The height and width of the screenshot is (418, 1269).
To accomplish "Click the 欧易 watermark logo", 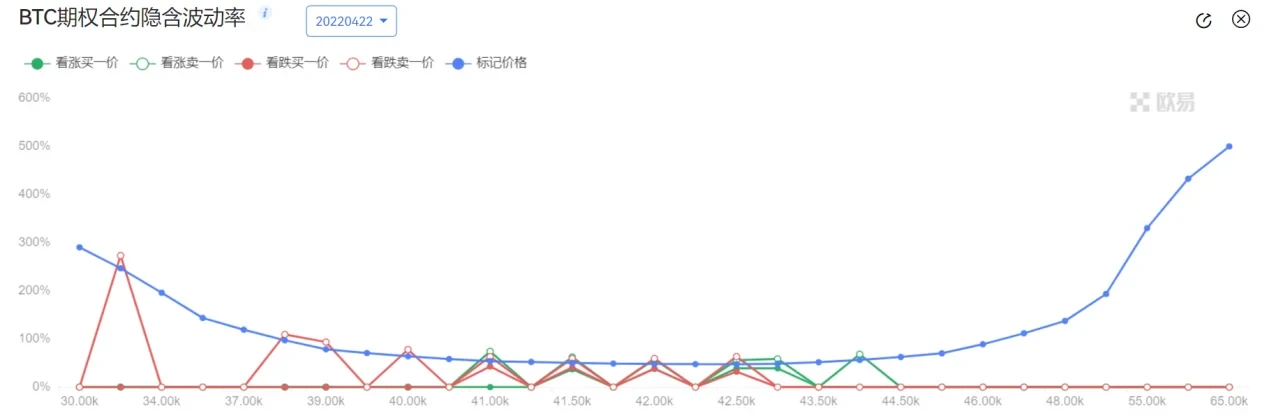I will click(x=1162, y=101).
